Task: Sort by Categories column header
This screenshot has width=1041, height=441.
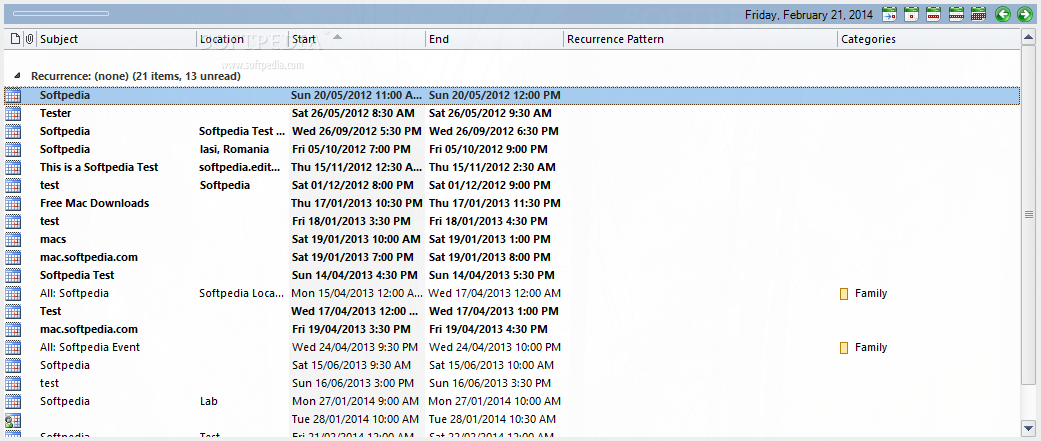Action: pyautogui.click(x=929, y=39)
